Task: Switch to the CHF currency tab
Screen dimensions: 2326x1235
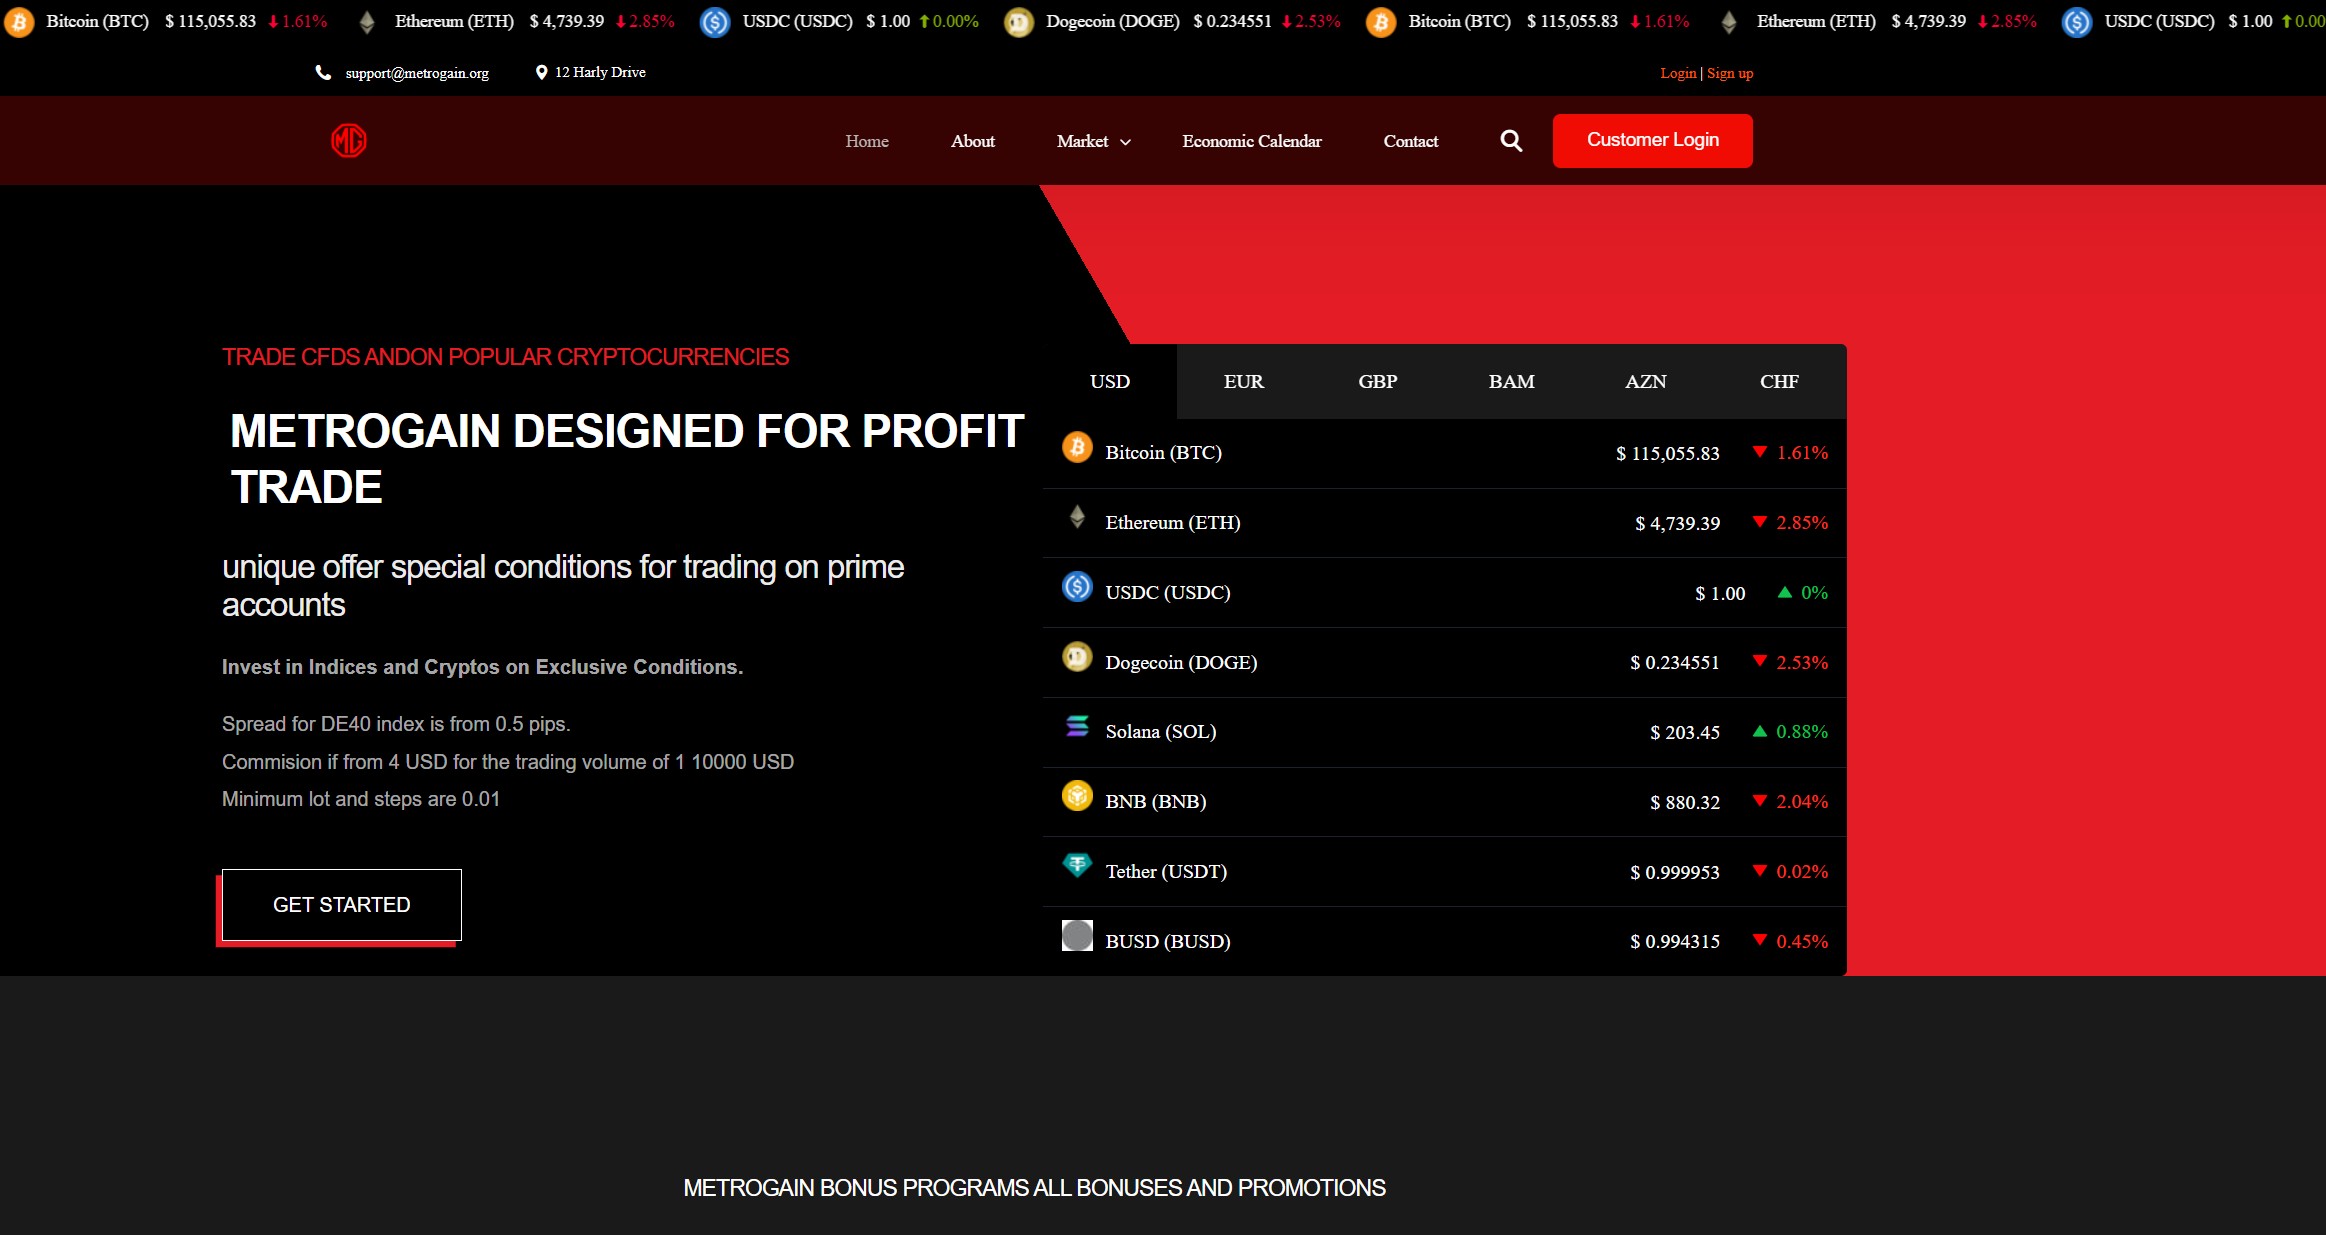Action: pyautogui.click(x=1779, y=382)
